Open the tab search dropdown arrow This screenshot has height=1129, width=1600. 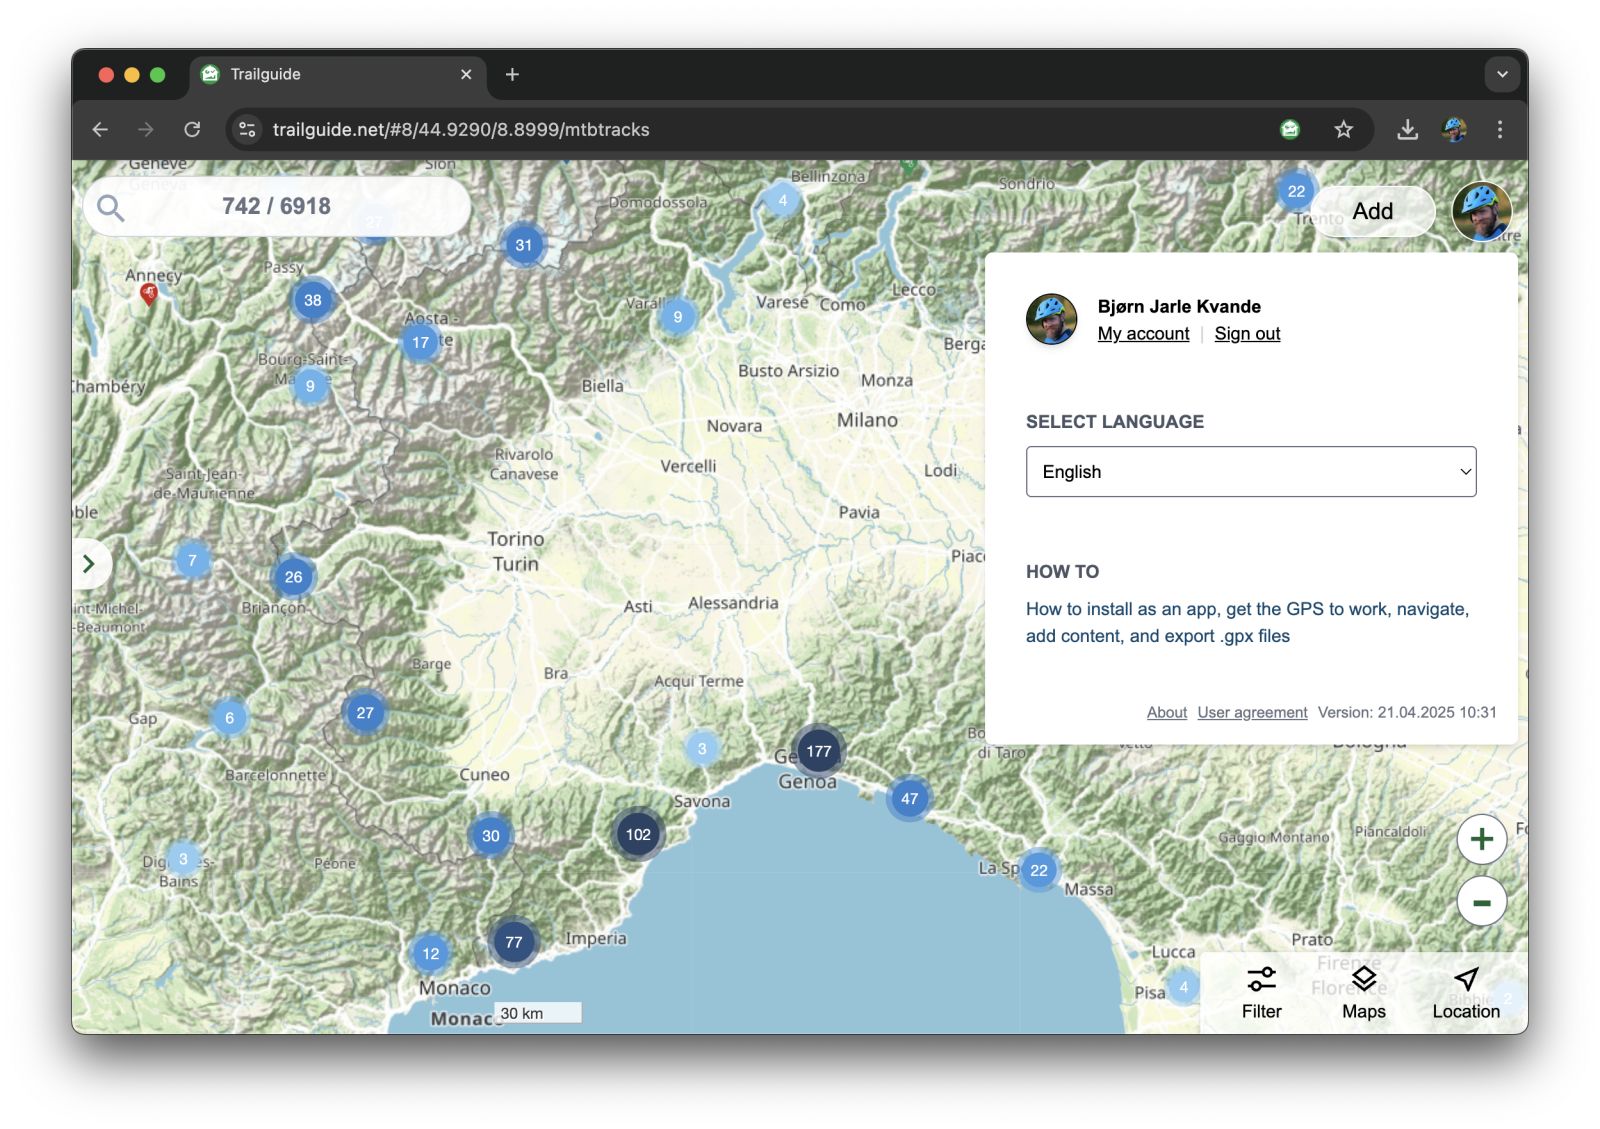pos(1501,74)
